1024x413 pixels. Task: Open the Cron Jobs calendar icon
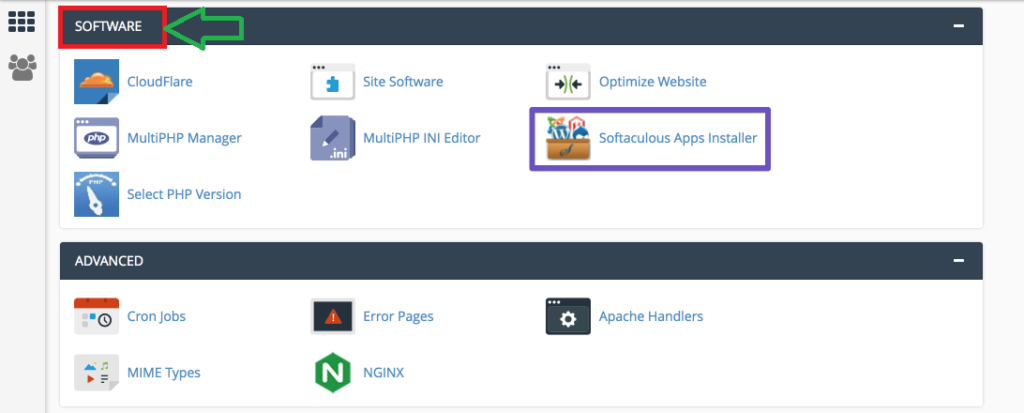point(96,316)
